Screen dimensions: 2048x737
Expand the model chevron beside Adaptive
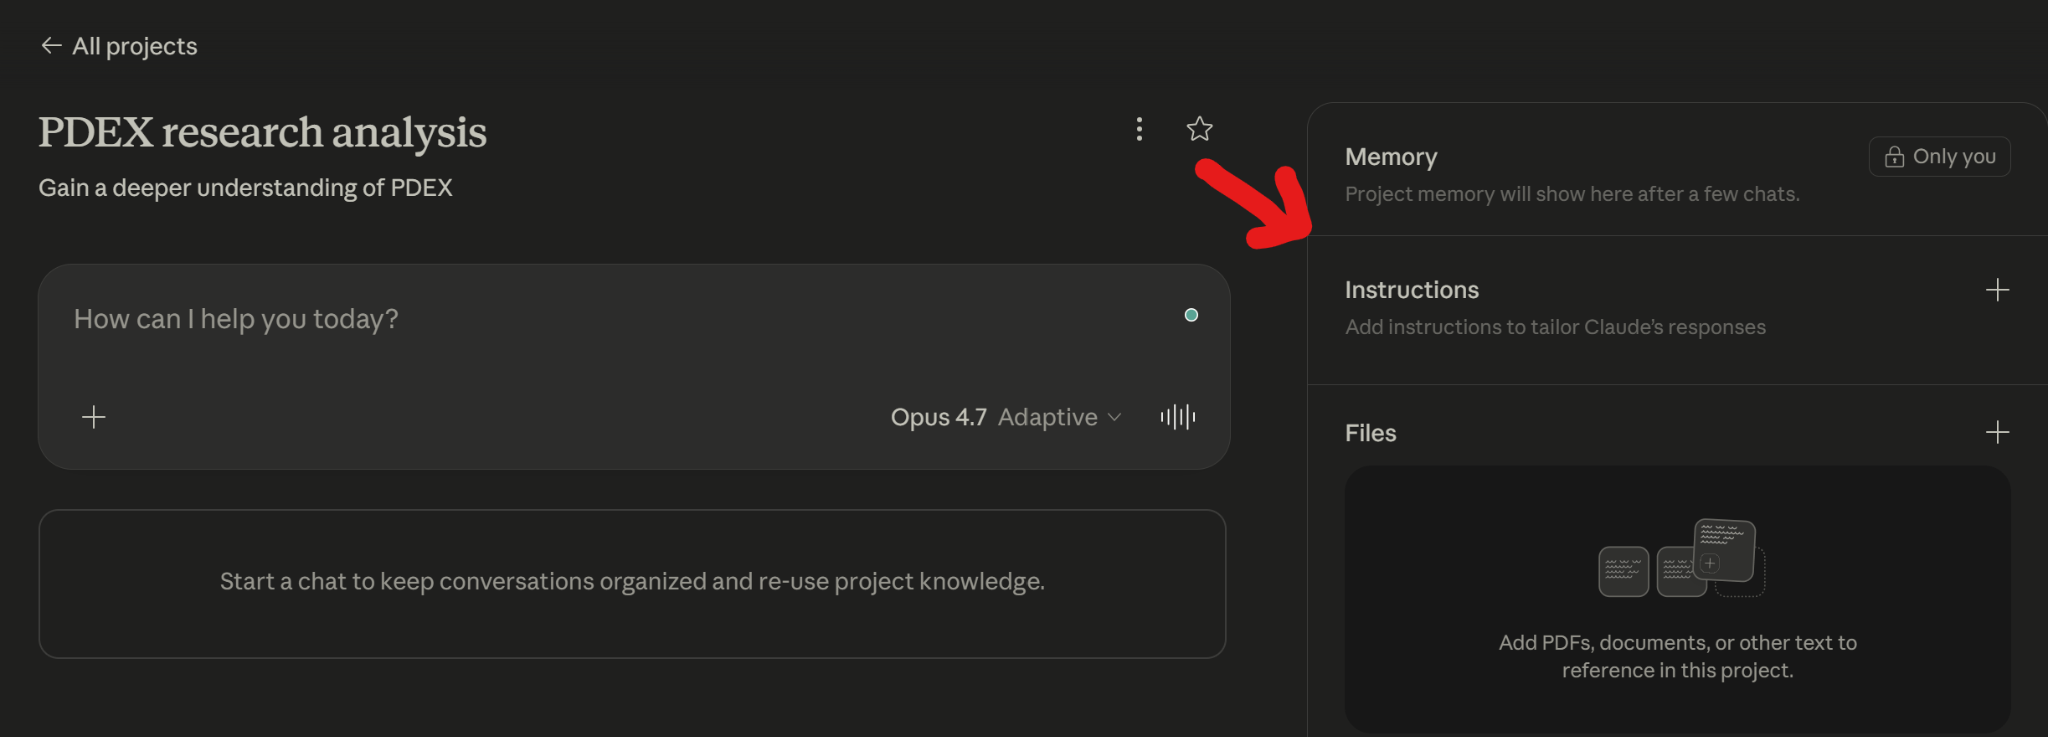pyautogui.click(x=1114, y=417)
